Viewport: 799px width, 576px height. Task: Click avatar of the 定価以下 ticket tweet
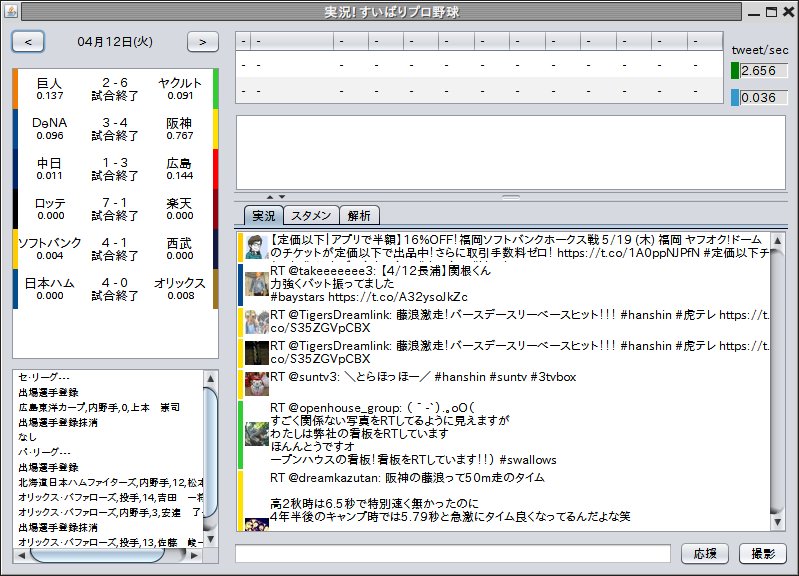coord(256,247)
